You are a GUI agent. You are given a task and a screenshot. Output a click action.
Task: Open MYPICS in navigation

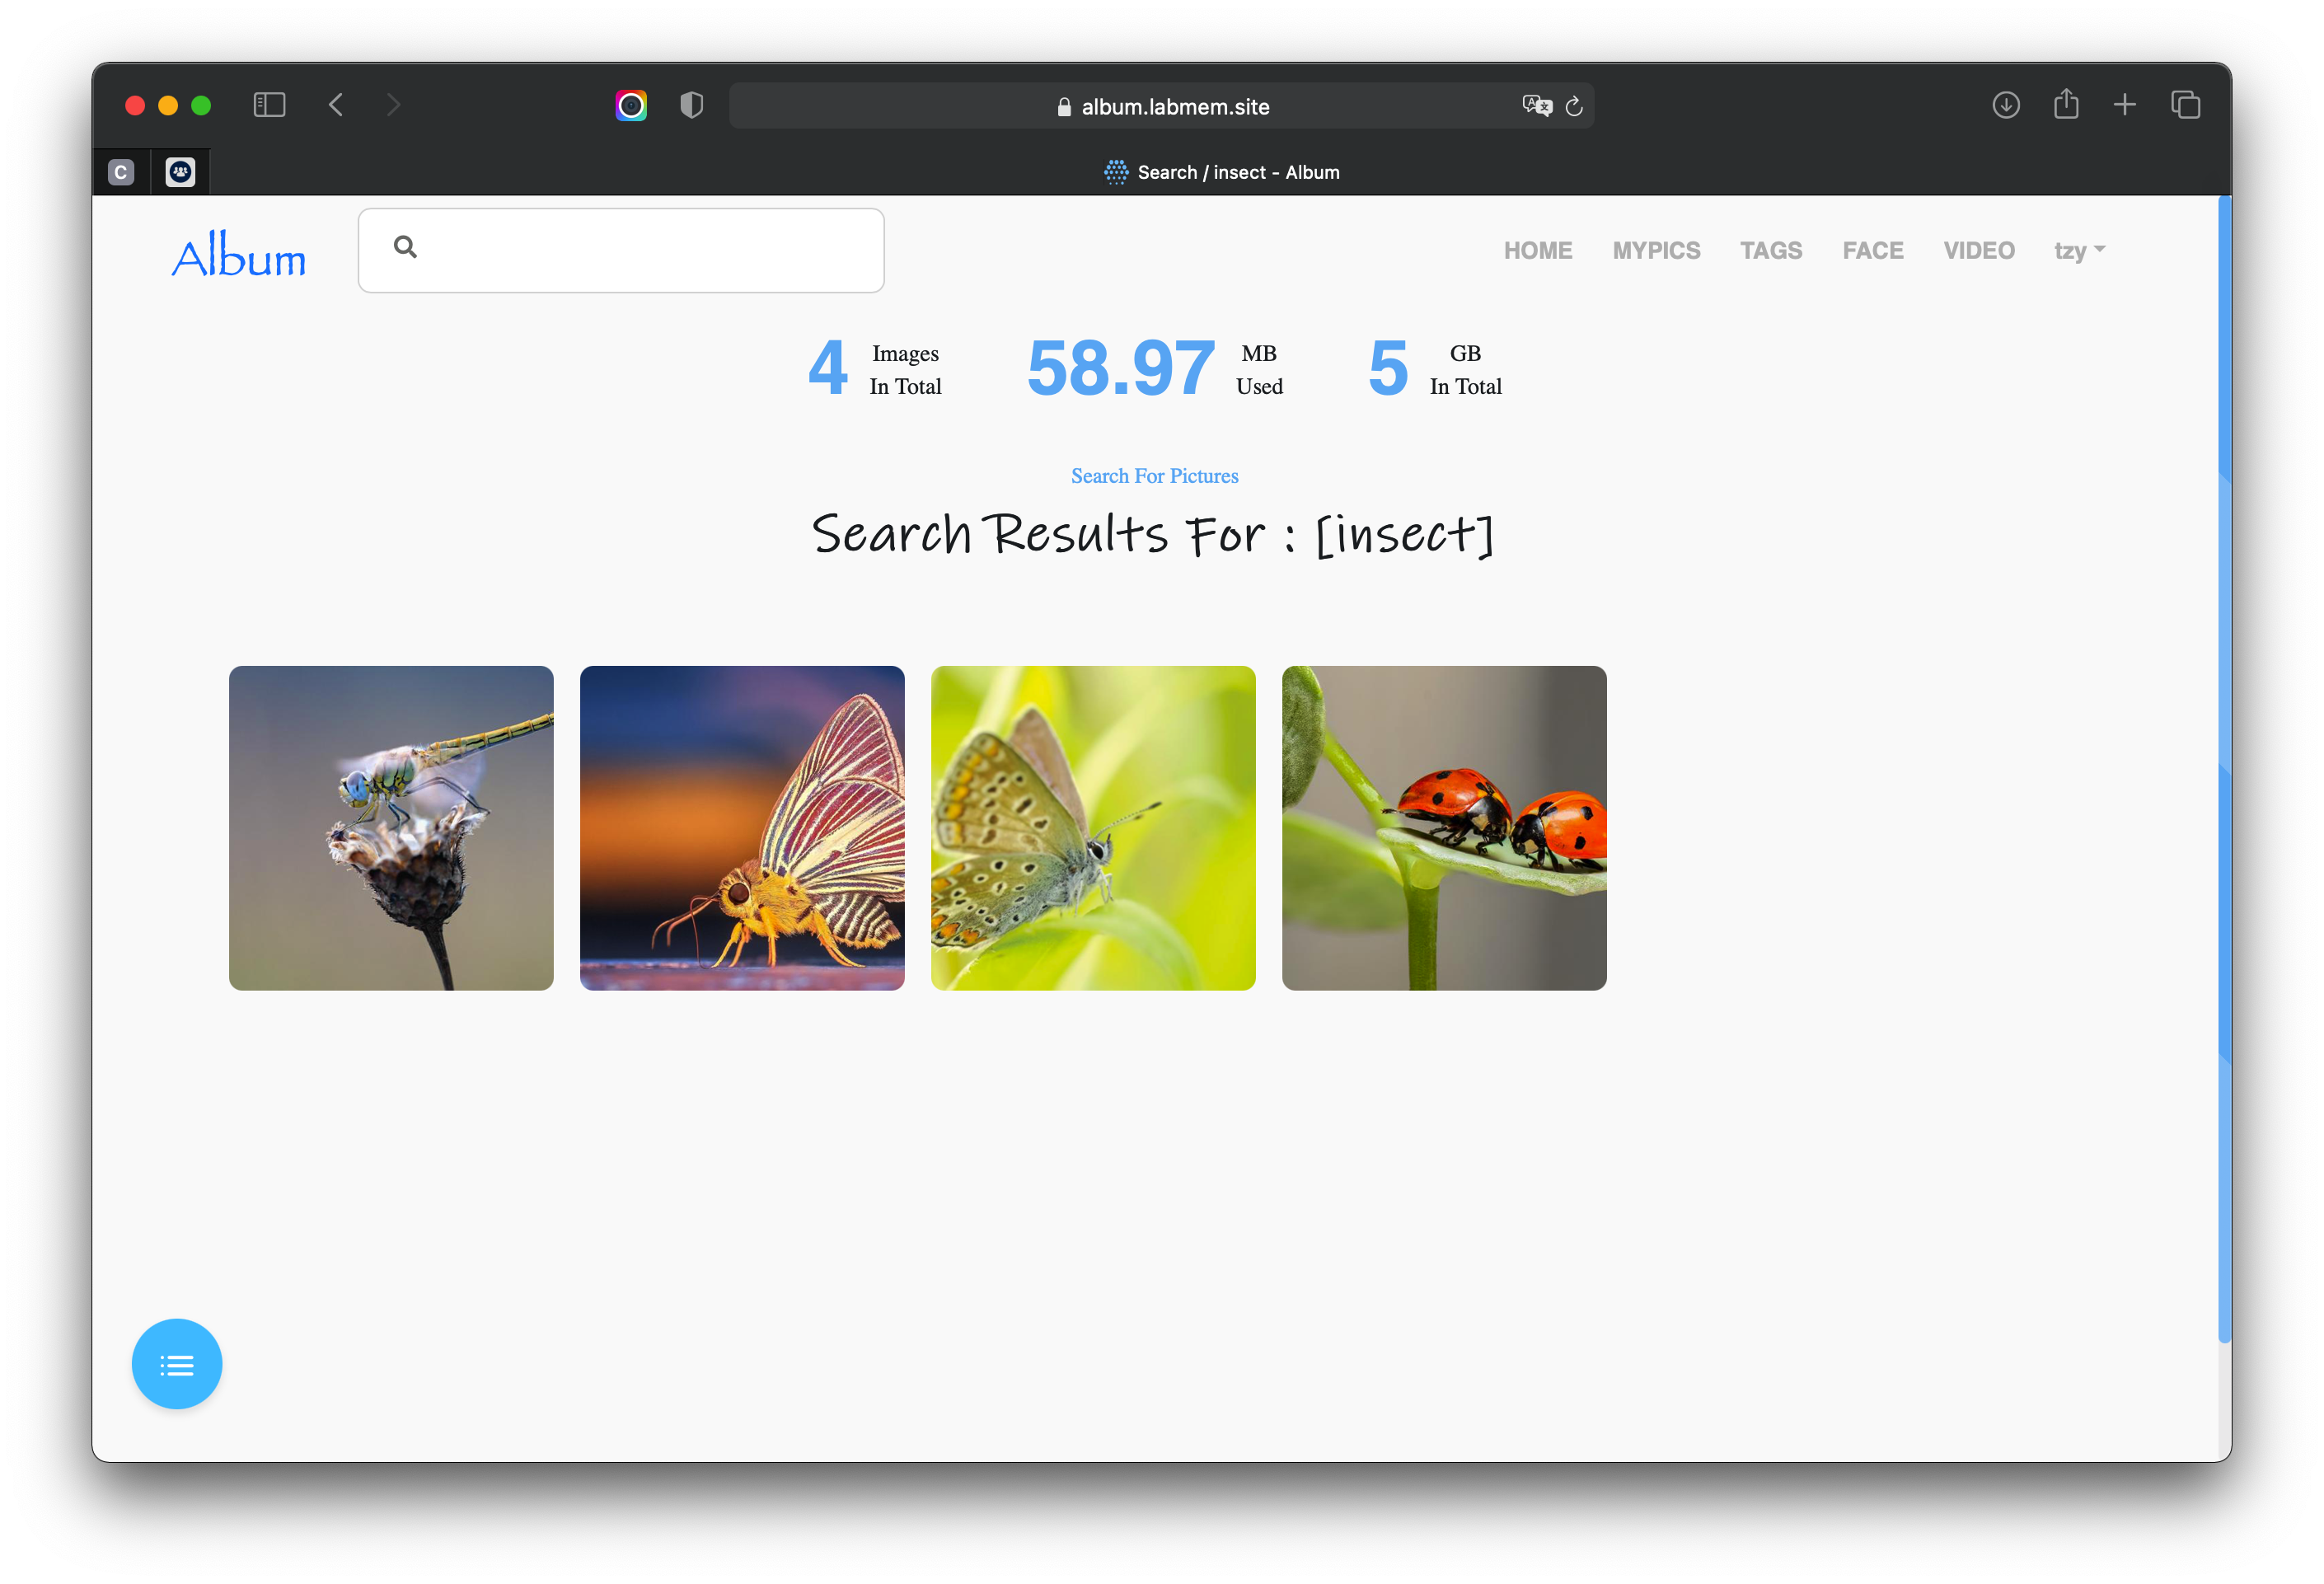point(1656,250)
